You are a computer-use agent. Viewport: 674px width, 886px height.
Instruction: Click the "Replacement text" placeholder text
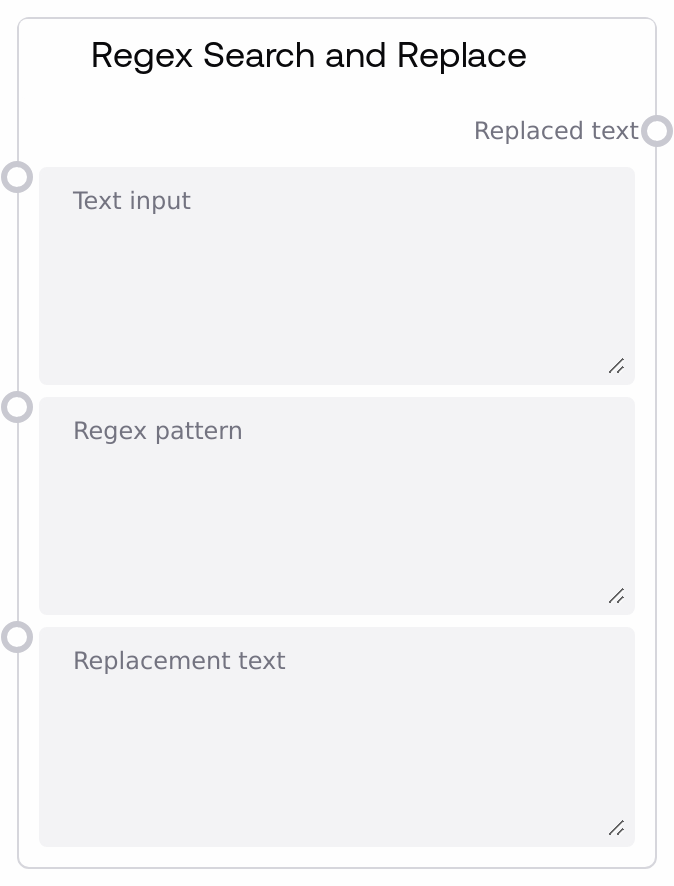[179, 661]
